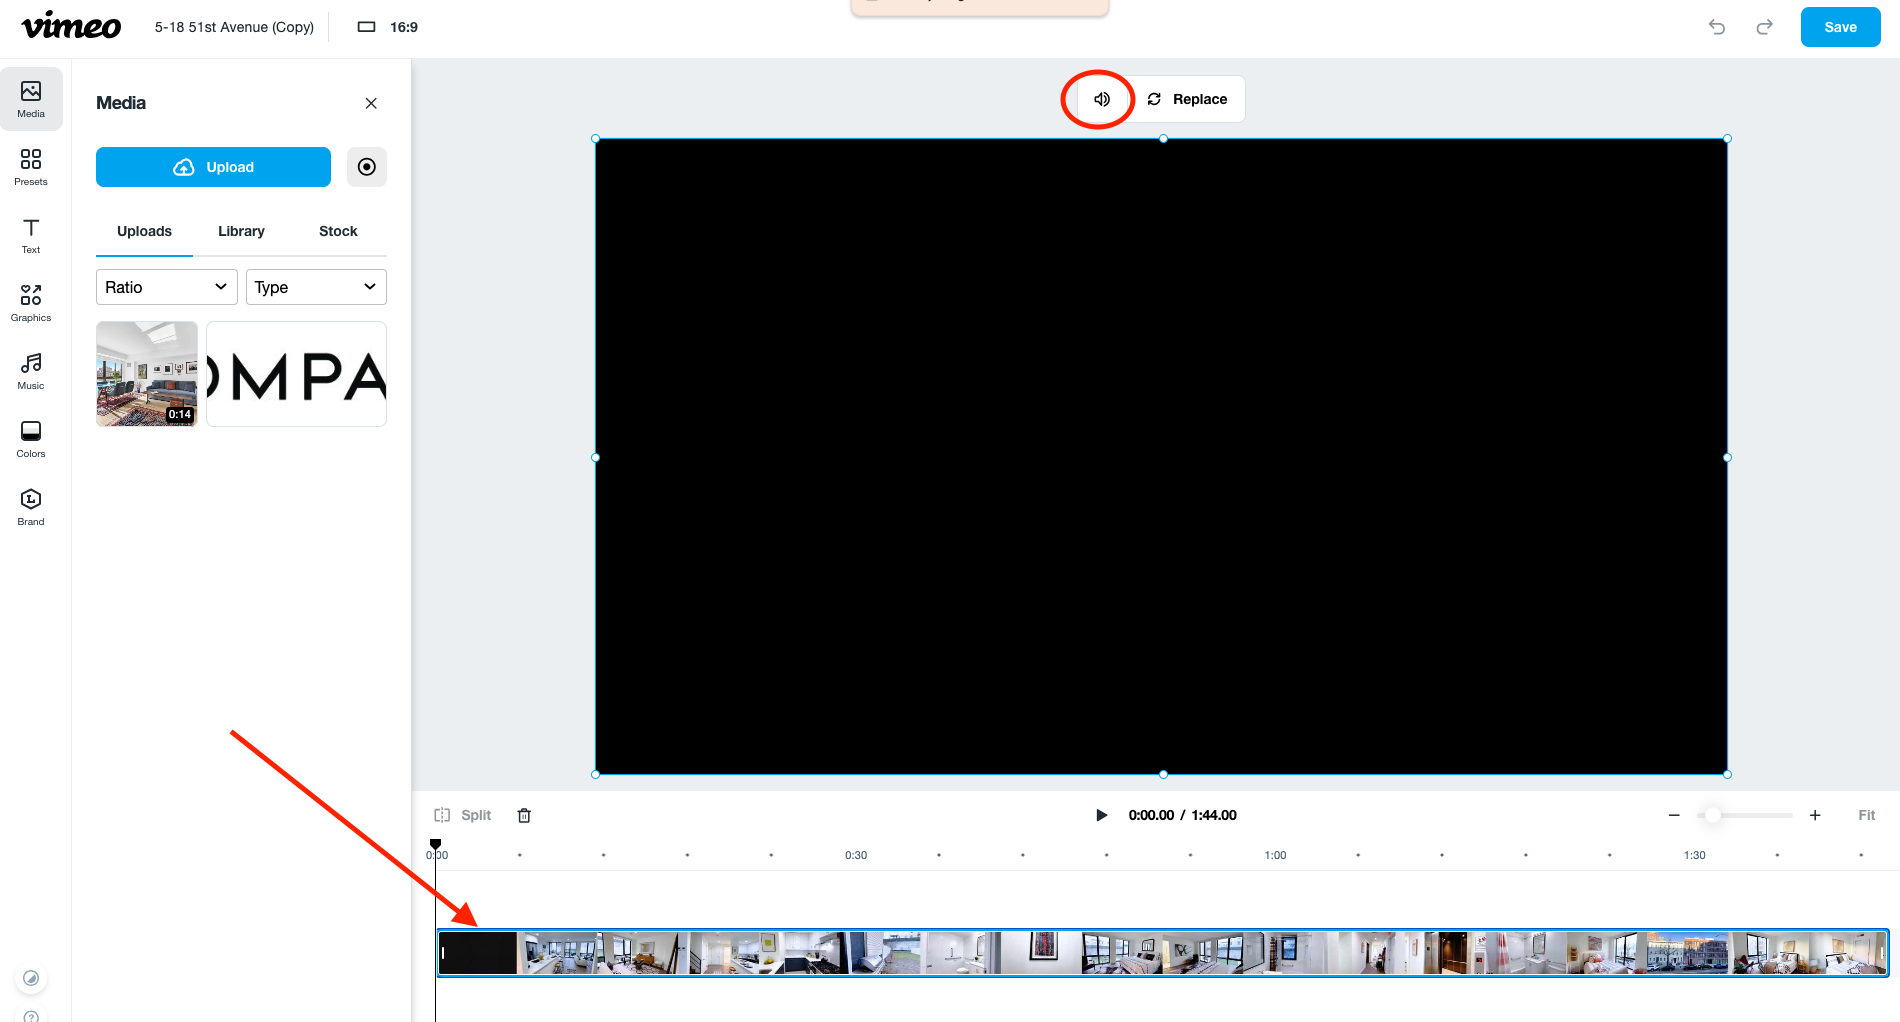Switch to the Uploads tab
This screenshot has height=1022, width=1900.
(144, 231)
